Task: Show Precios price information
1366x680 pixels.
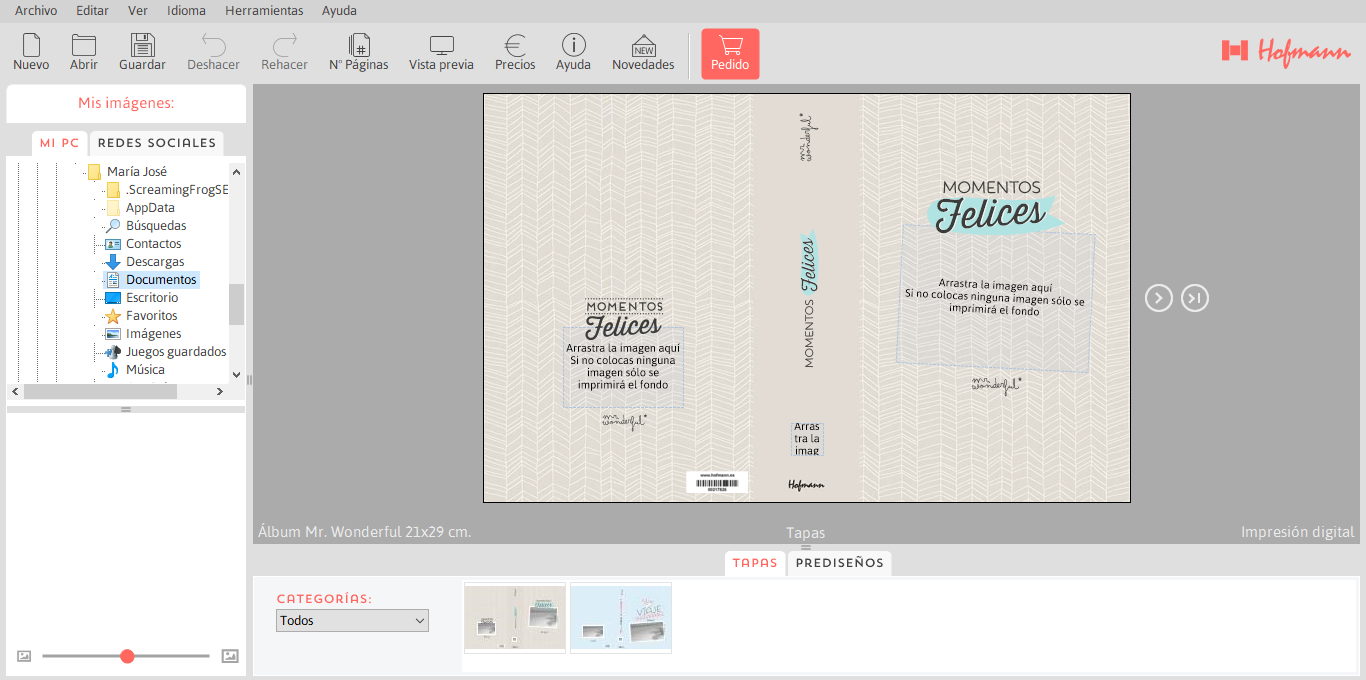Action: (x=515, y=52)
